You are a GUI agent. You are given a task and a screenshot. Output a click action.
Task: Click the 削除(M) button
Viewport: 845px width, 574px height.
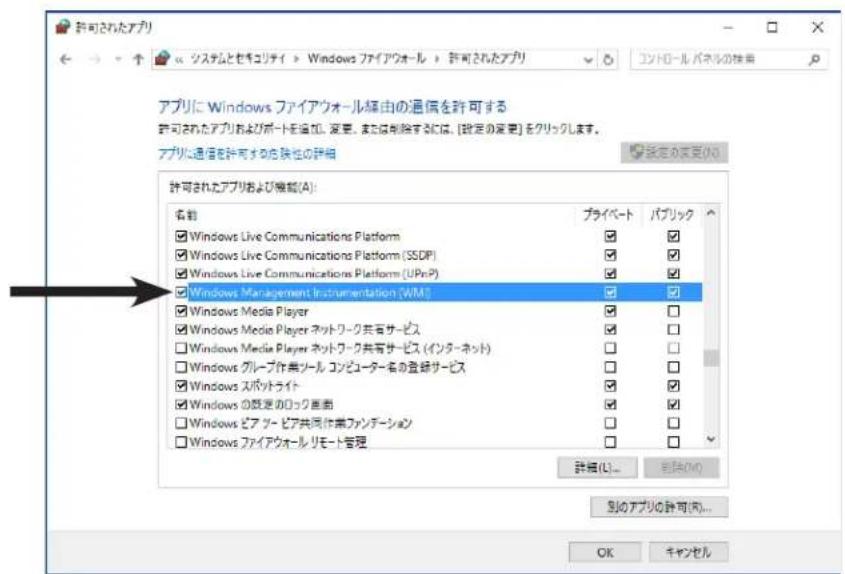[x=681, y=467]
